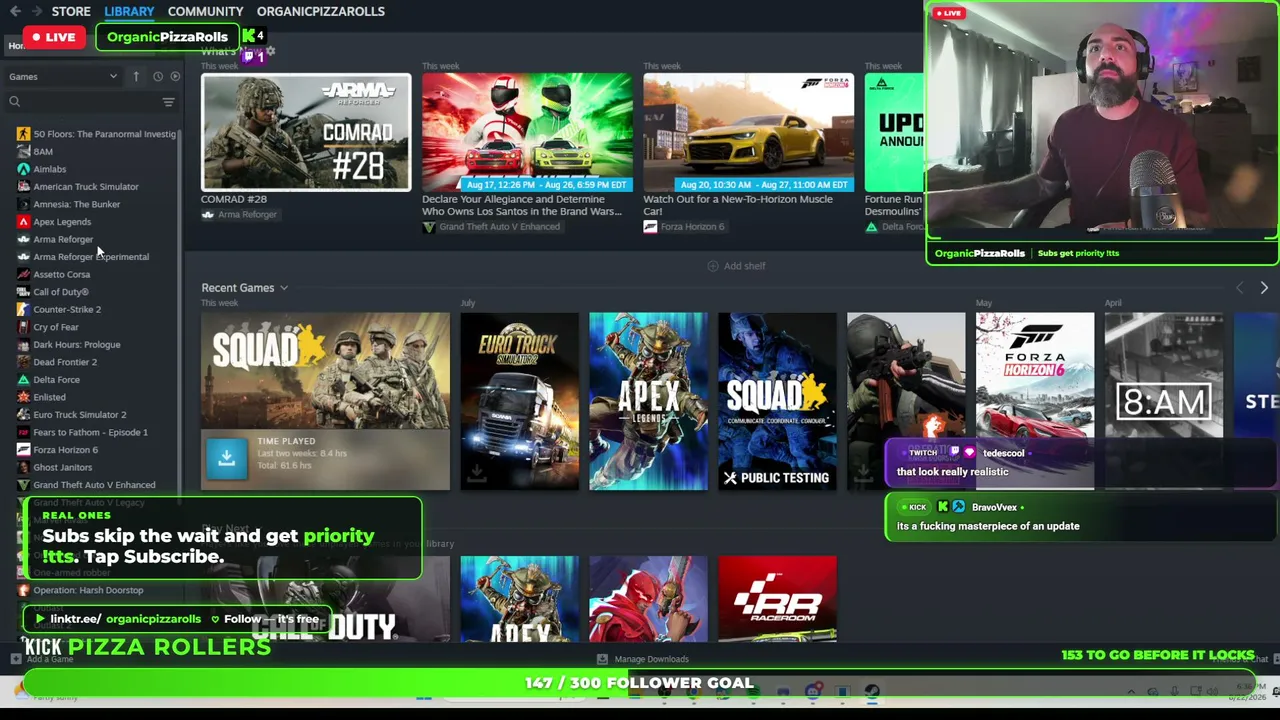1280x720 pixels.
Task: Open the Games collection dropdown
Action: click(63, 76)
